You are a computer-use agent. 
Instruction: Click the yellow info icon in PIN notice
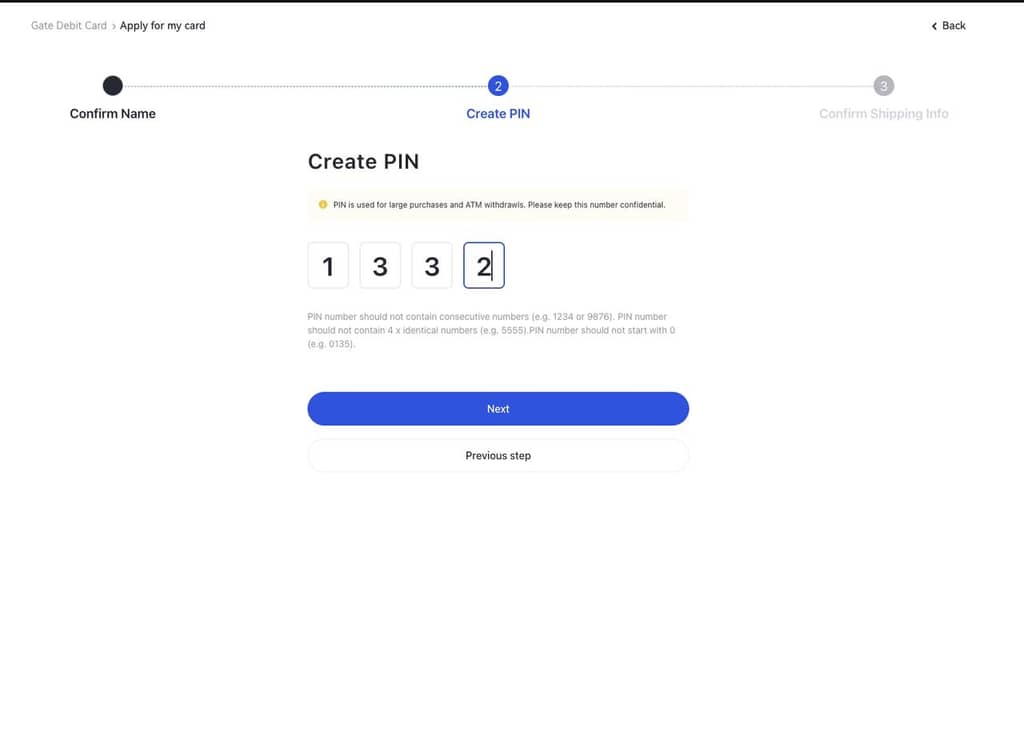[322, 205]
